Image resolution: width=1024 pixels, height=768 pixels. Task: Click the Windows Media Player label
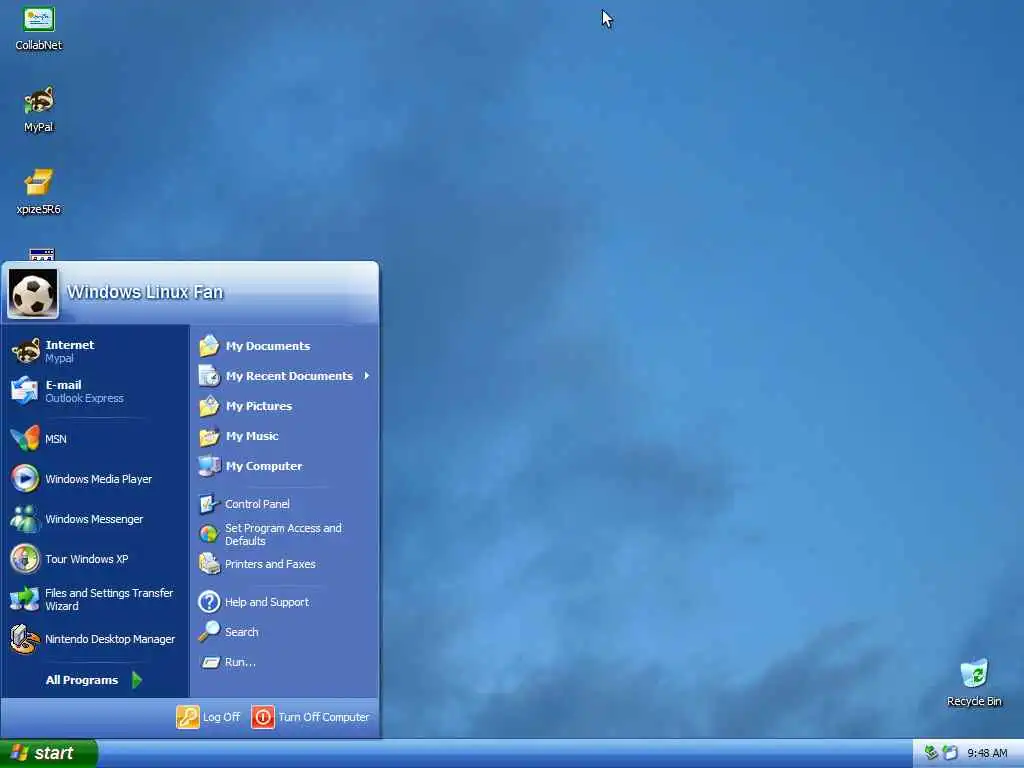point(99,479)
